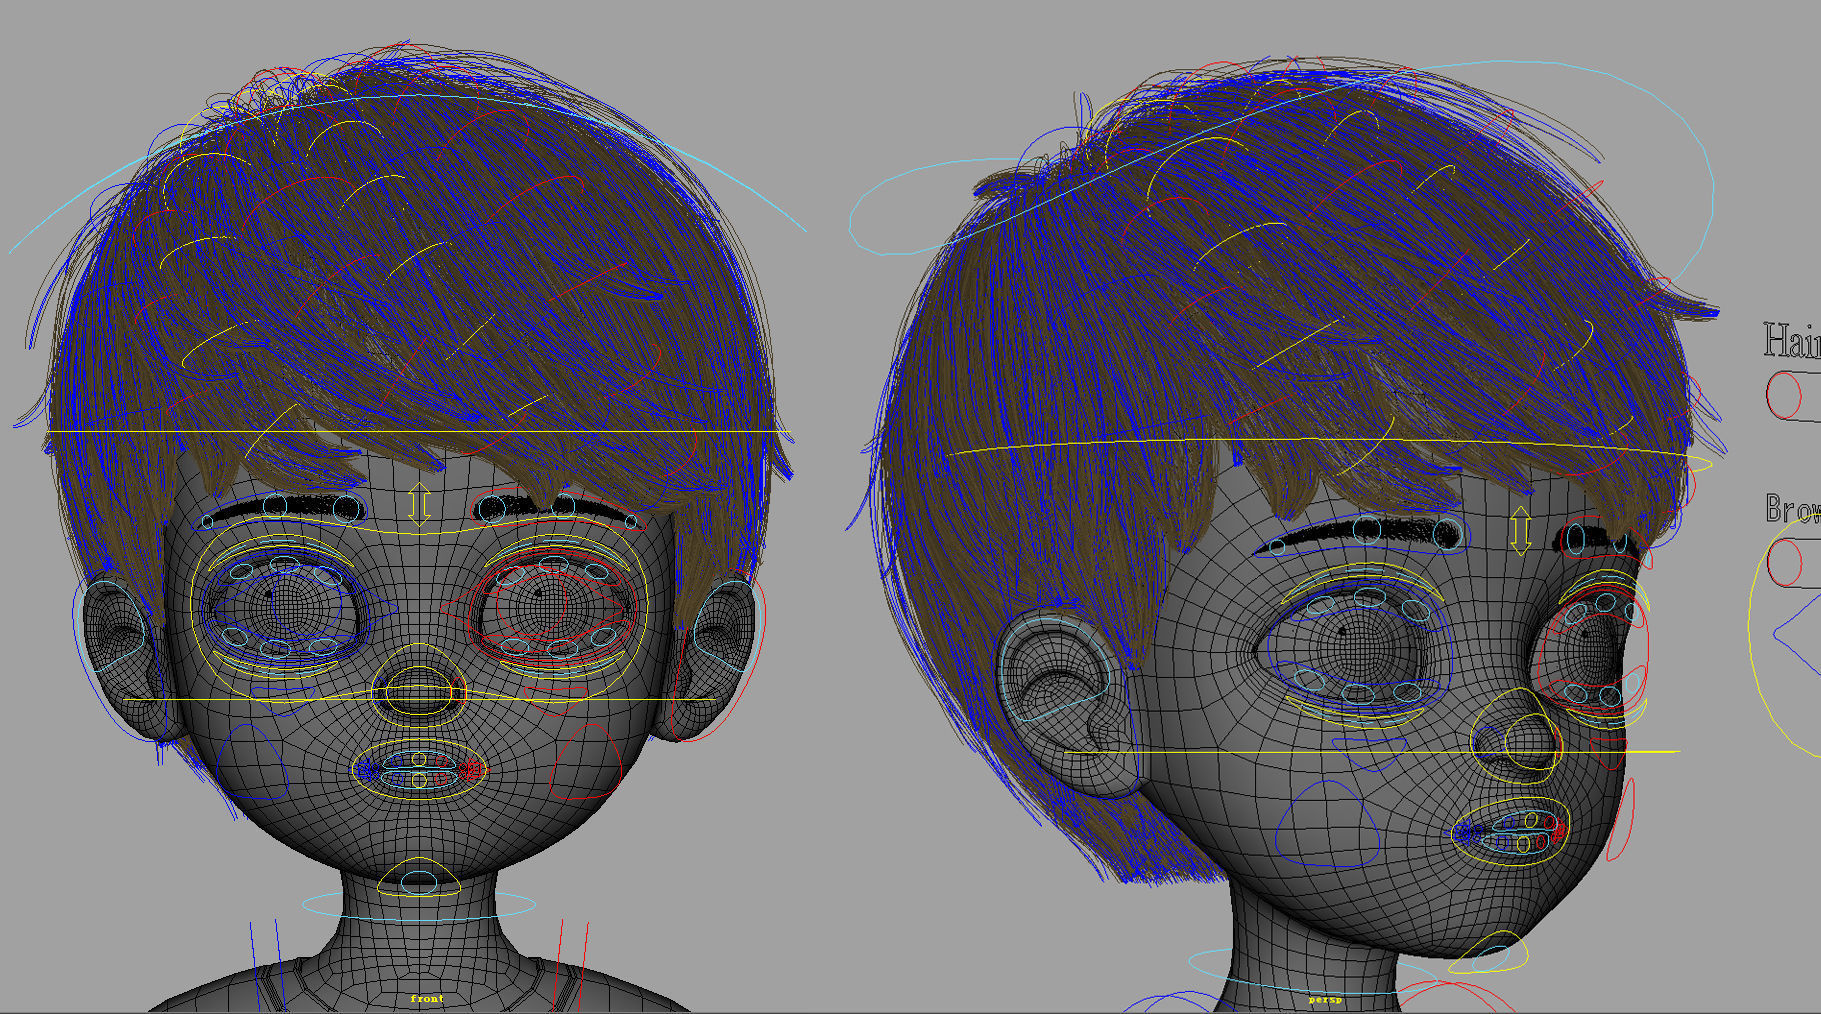Select the red cheek control in front view
This screenshot has height=1014, width=1821.
[587, 761]
